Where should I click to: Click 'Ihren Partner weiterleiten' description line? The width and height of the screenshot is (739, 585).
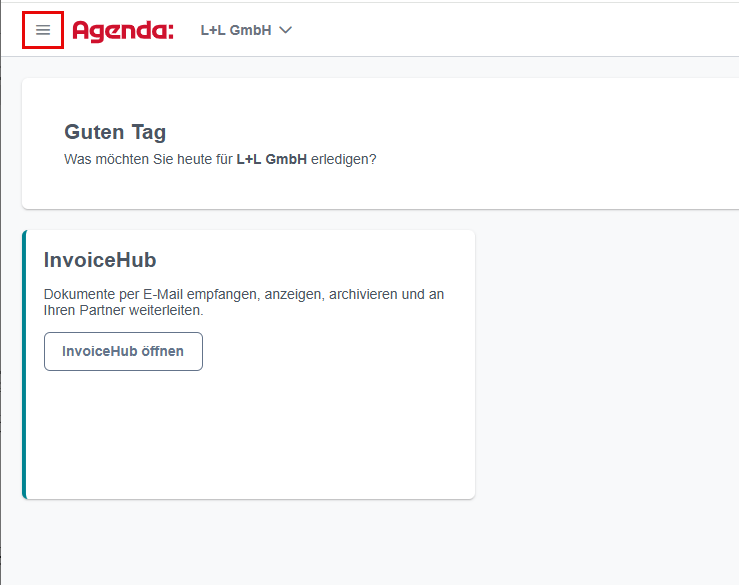point(123,310)
